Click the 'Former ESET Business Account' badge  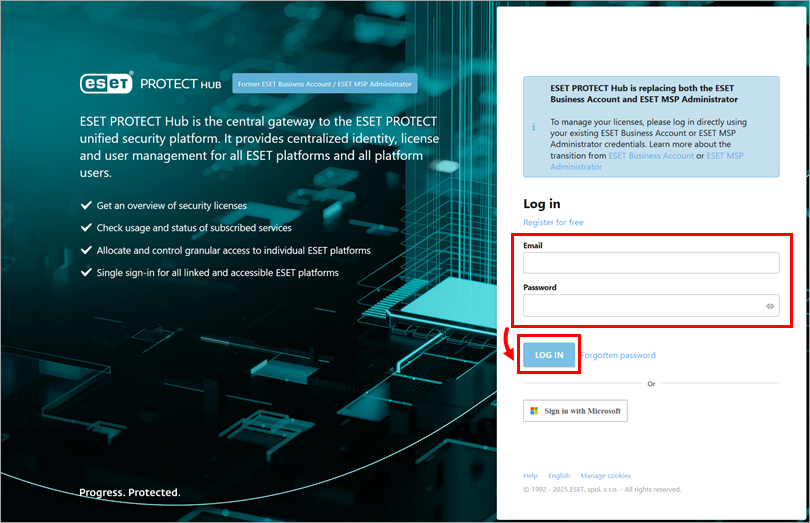[324, 84]
